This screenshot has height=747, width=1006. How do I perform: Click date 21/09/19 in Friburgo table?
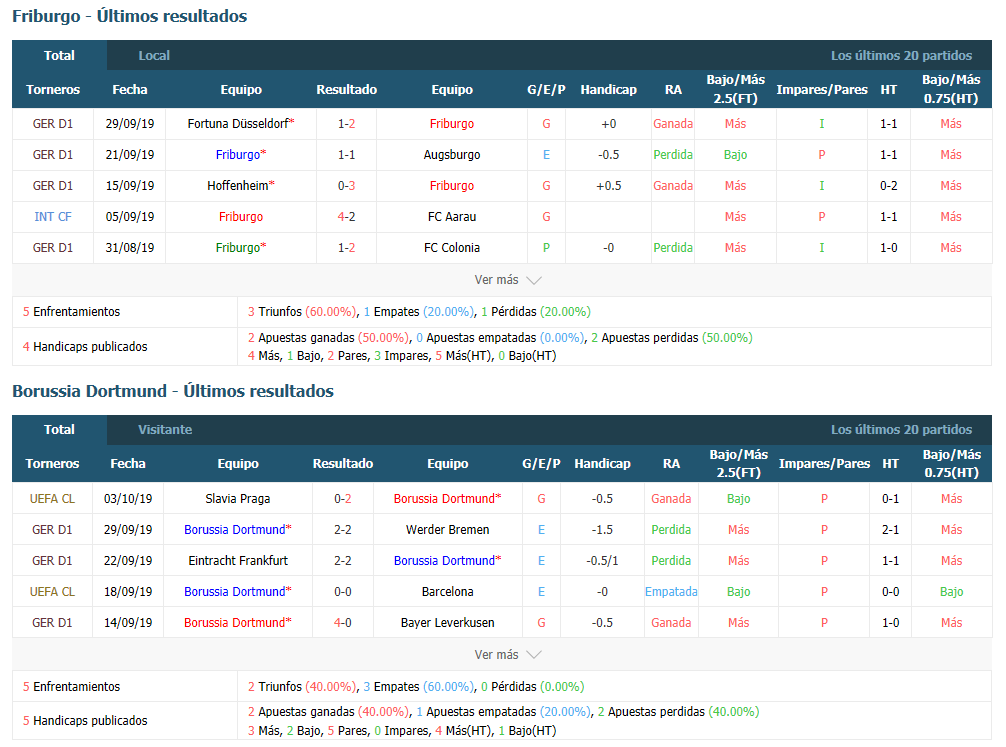[x=130, y=155]
